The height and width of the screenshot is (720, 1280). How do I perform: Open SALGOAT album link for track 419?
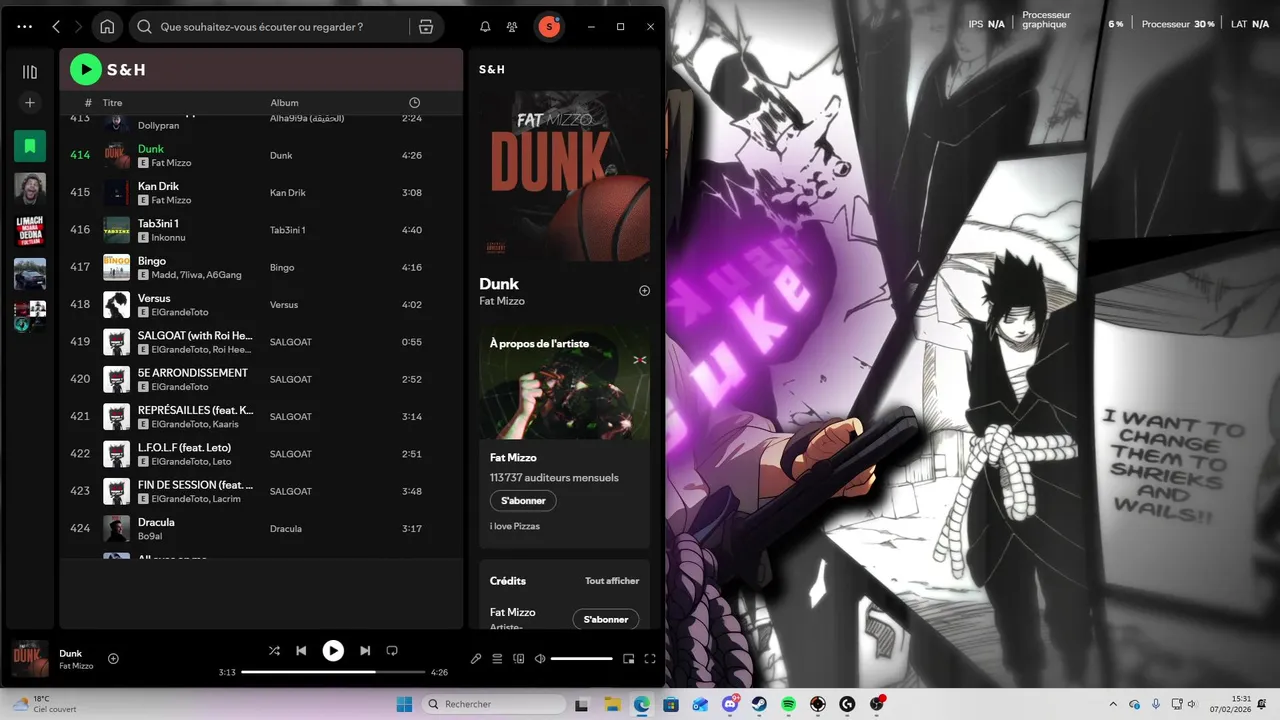coord(291,342)
